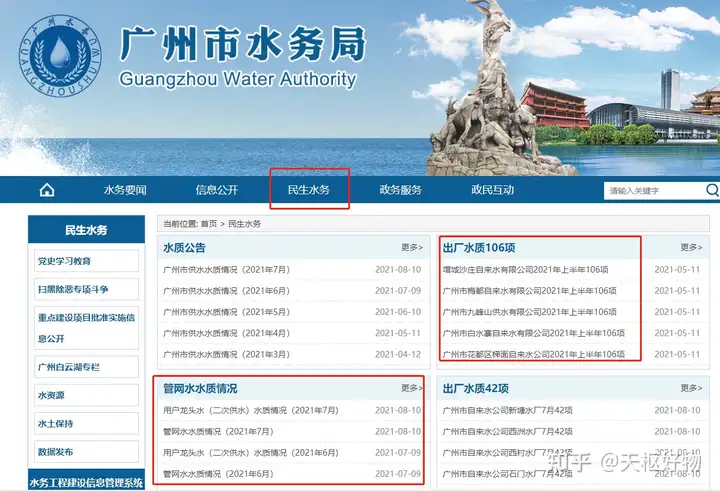Open 管网水水质情况（2021年7月）

pyautogui.click(x=218, y=431)
